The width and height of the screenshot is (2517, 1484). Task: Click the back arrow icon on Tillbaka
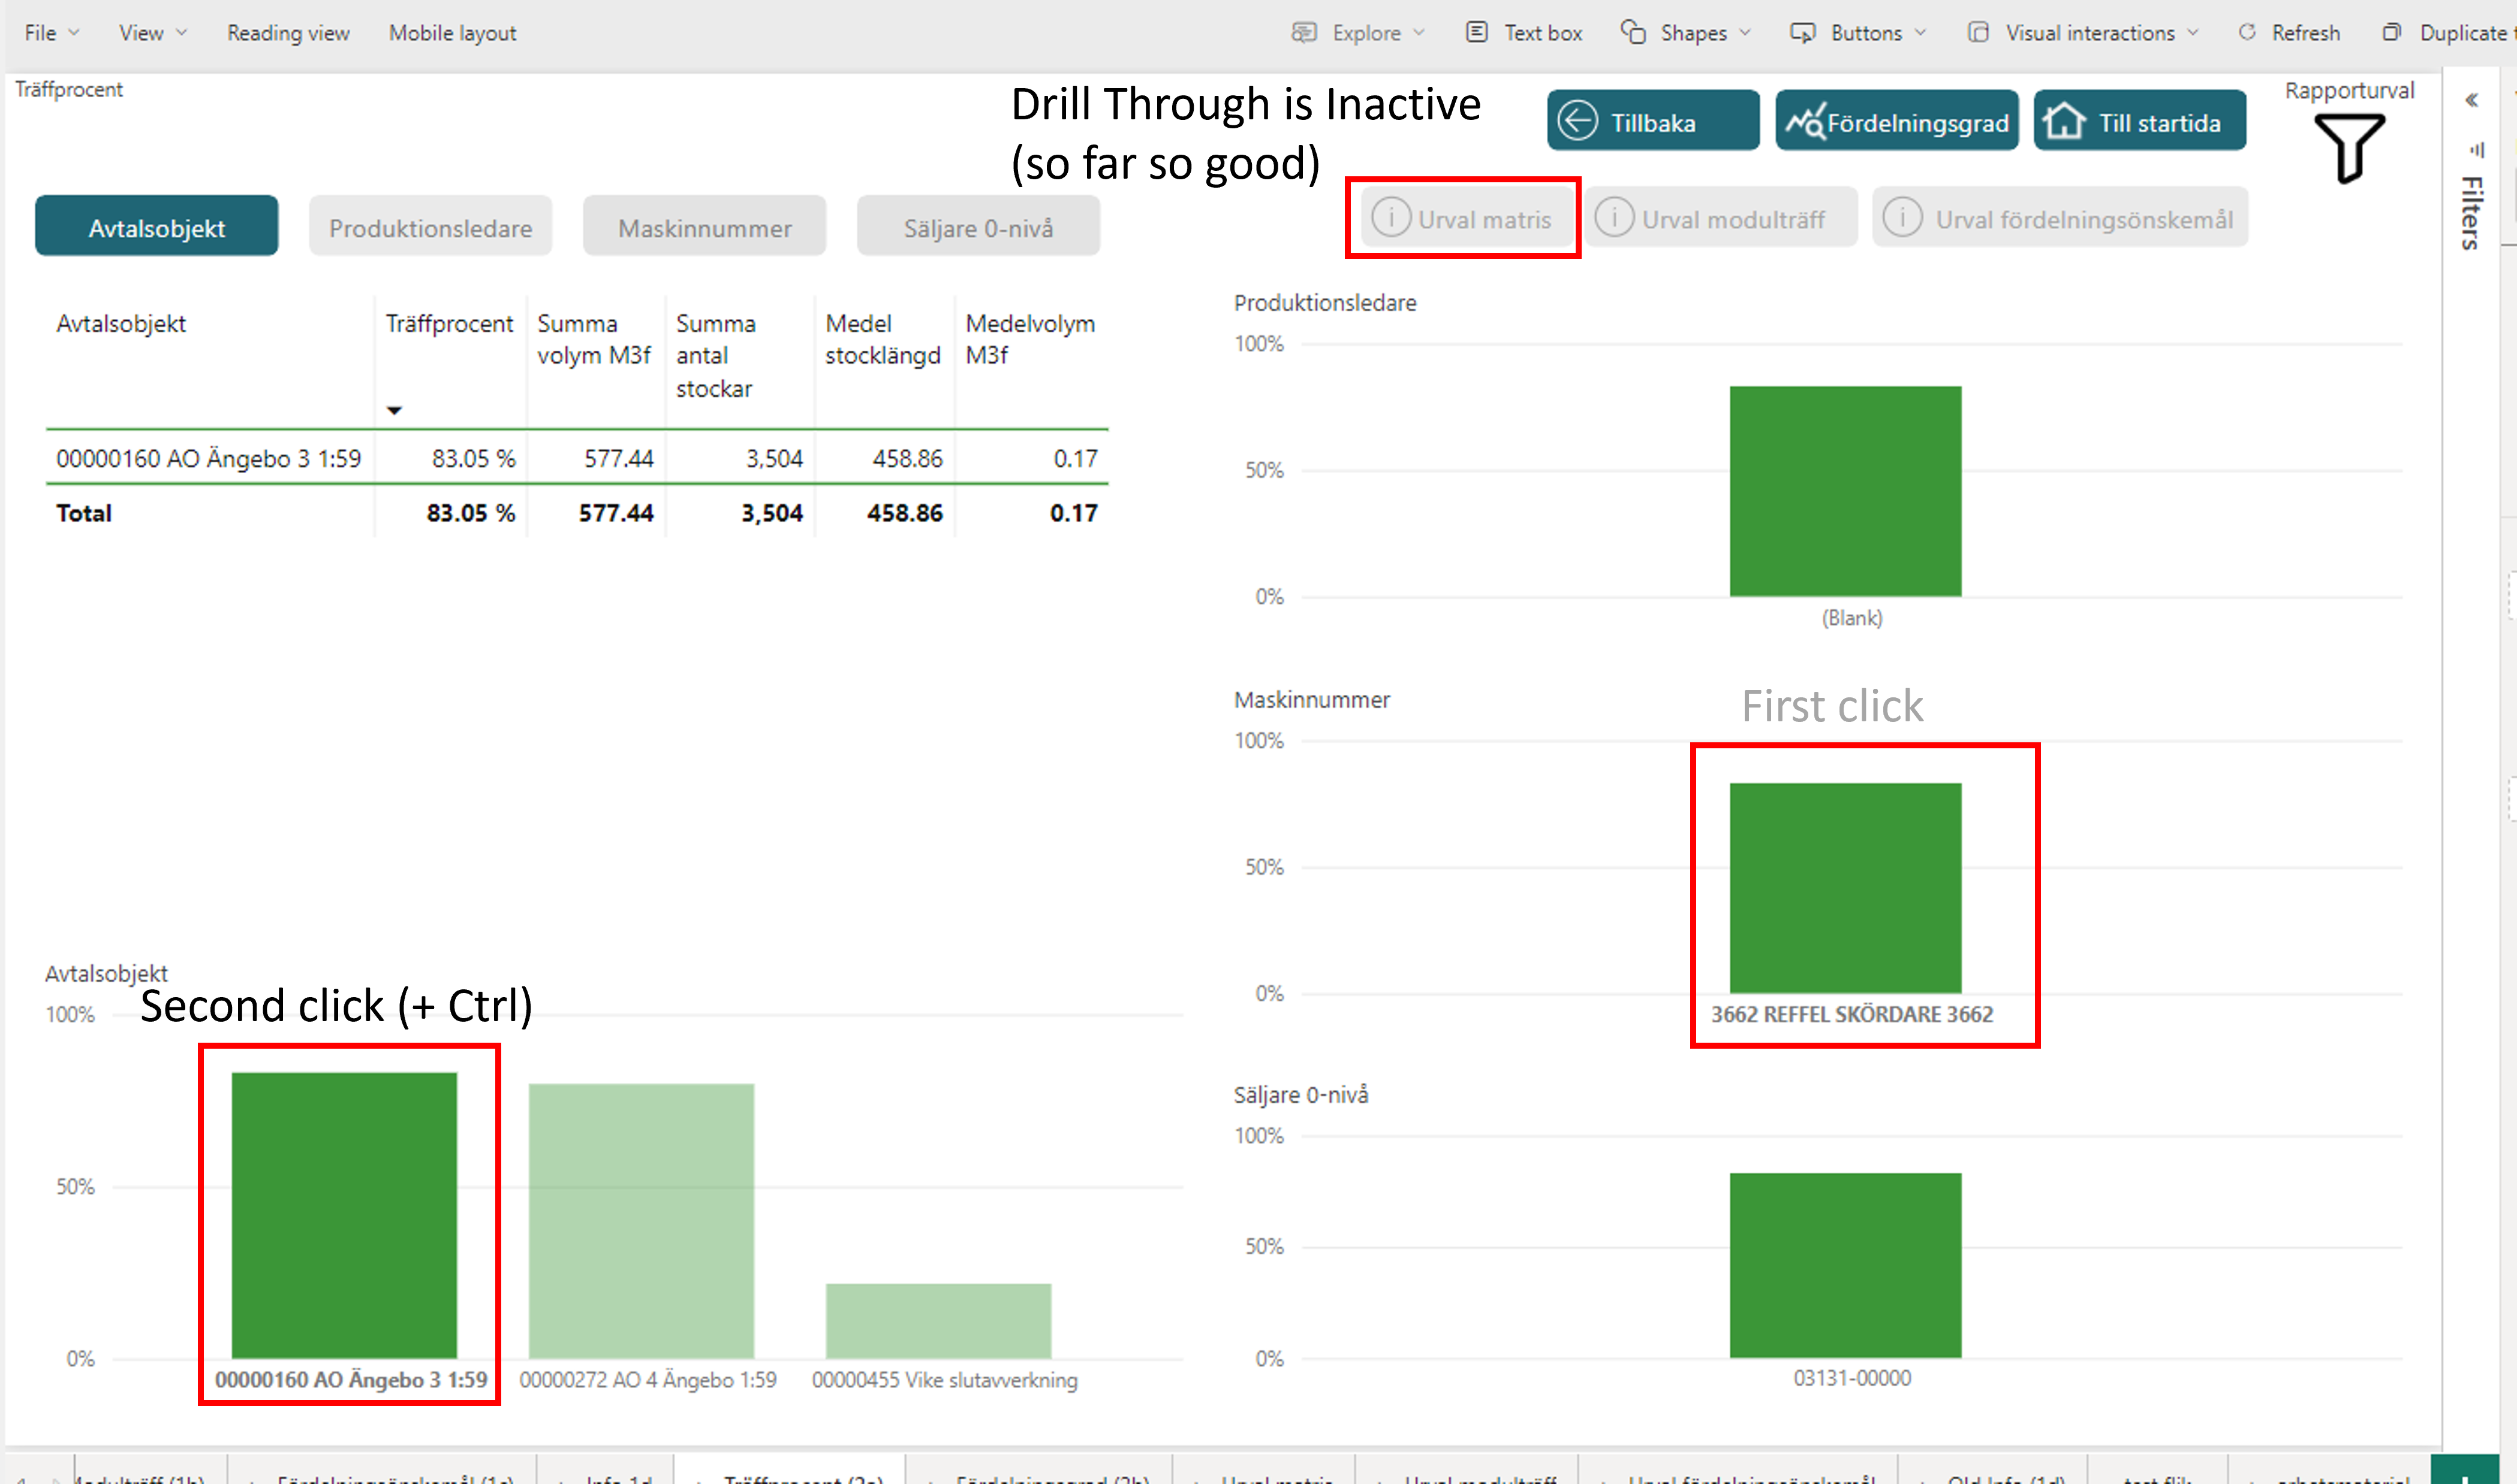(1577, 121)
